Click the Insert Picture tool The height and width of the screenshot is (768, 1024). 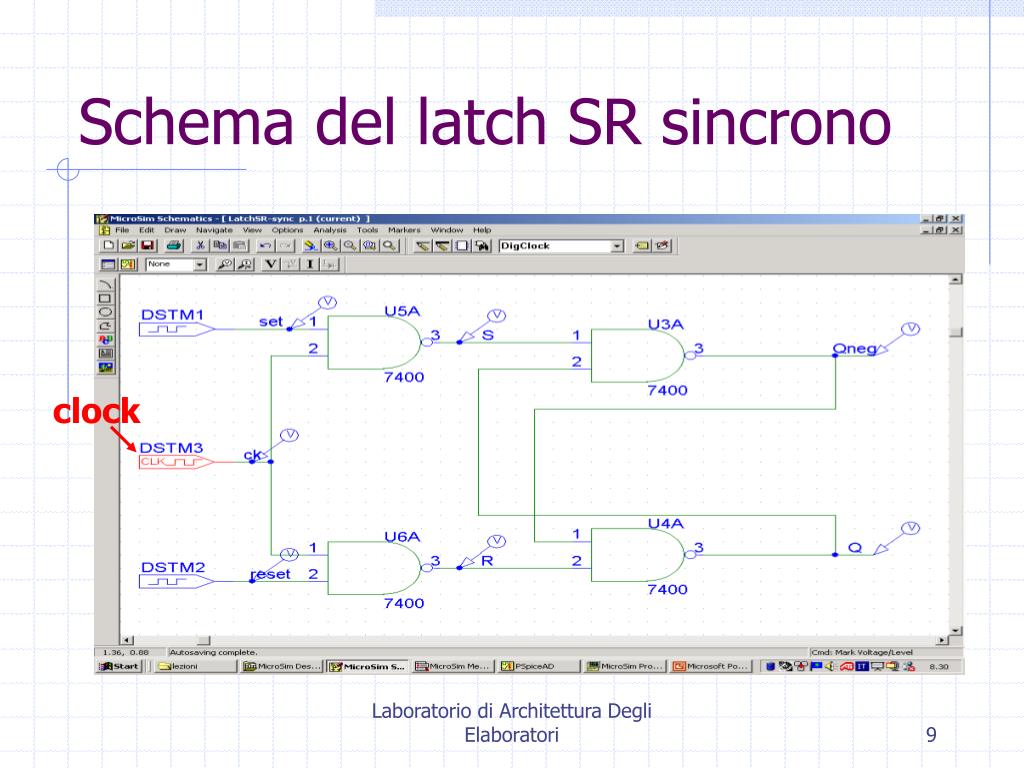(x=105, y=368)
